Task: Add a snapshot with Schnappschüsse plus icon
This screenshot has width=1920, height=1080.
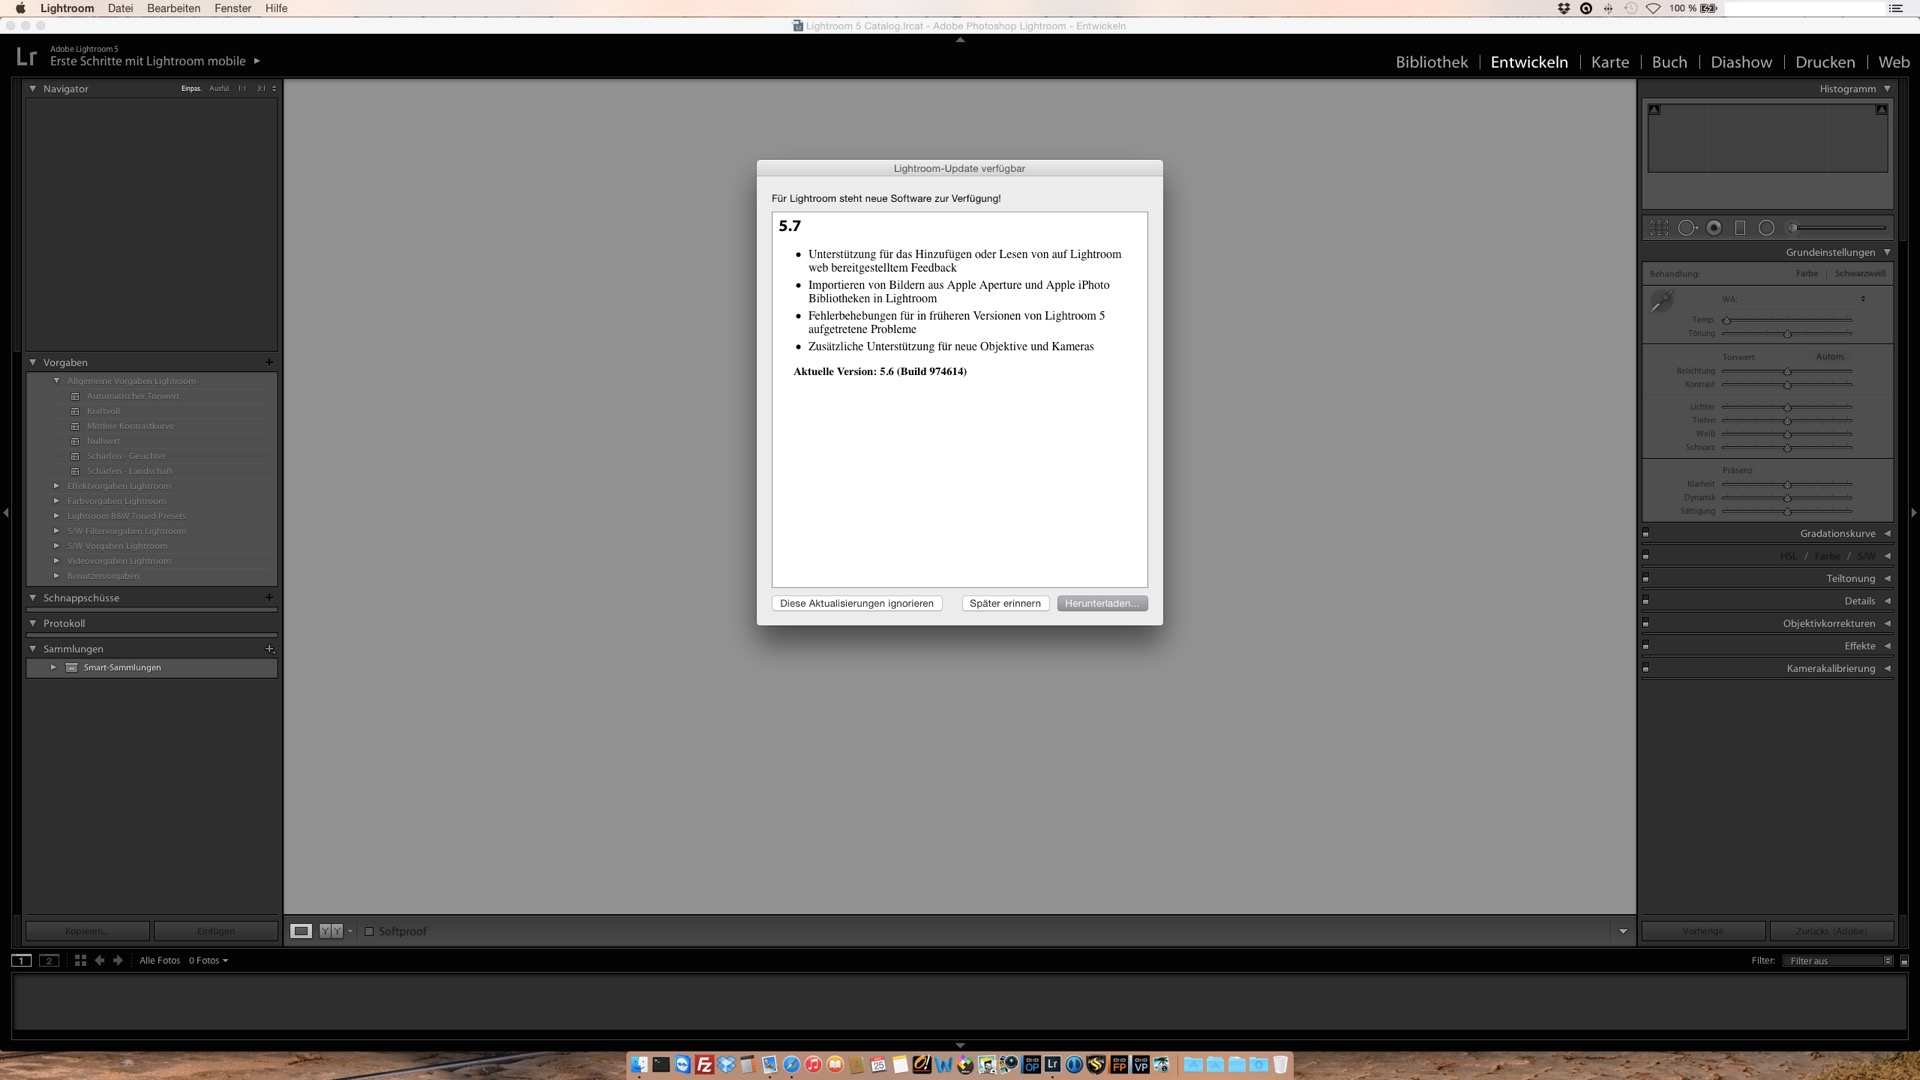Action: click(x=269, y=598)
